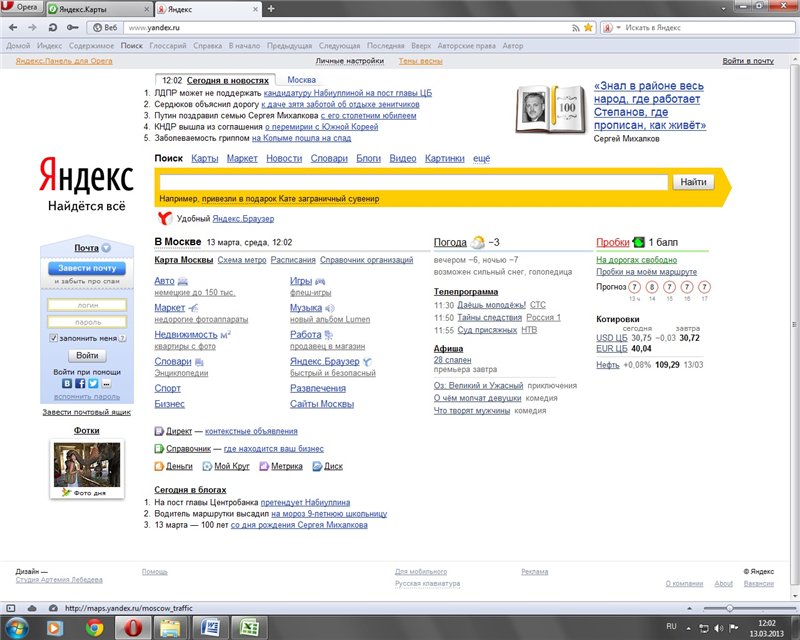The image size is (800, 640).
Task: Click the Opera Turbo icon in status bar
Action: click(53, 608)
